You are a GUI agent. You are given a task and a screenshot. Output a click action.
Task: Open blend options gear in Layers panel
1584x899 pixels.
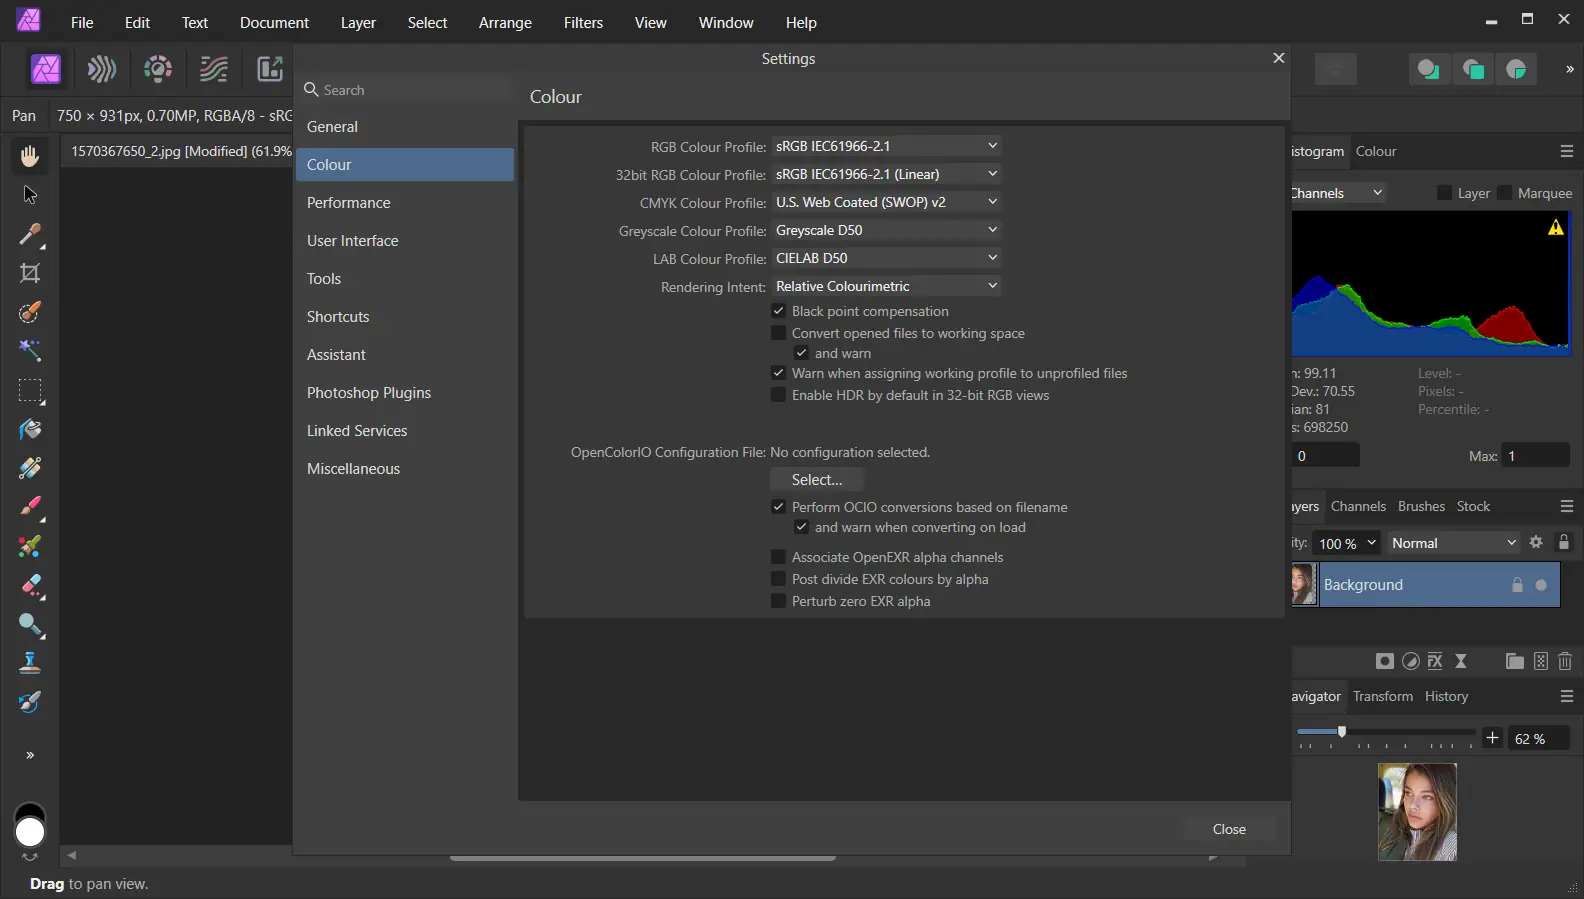(1536, 542)
